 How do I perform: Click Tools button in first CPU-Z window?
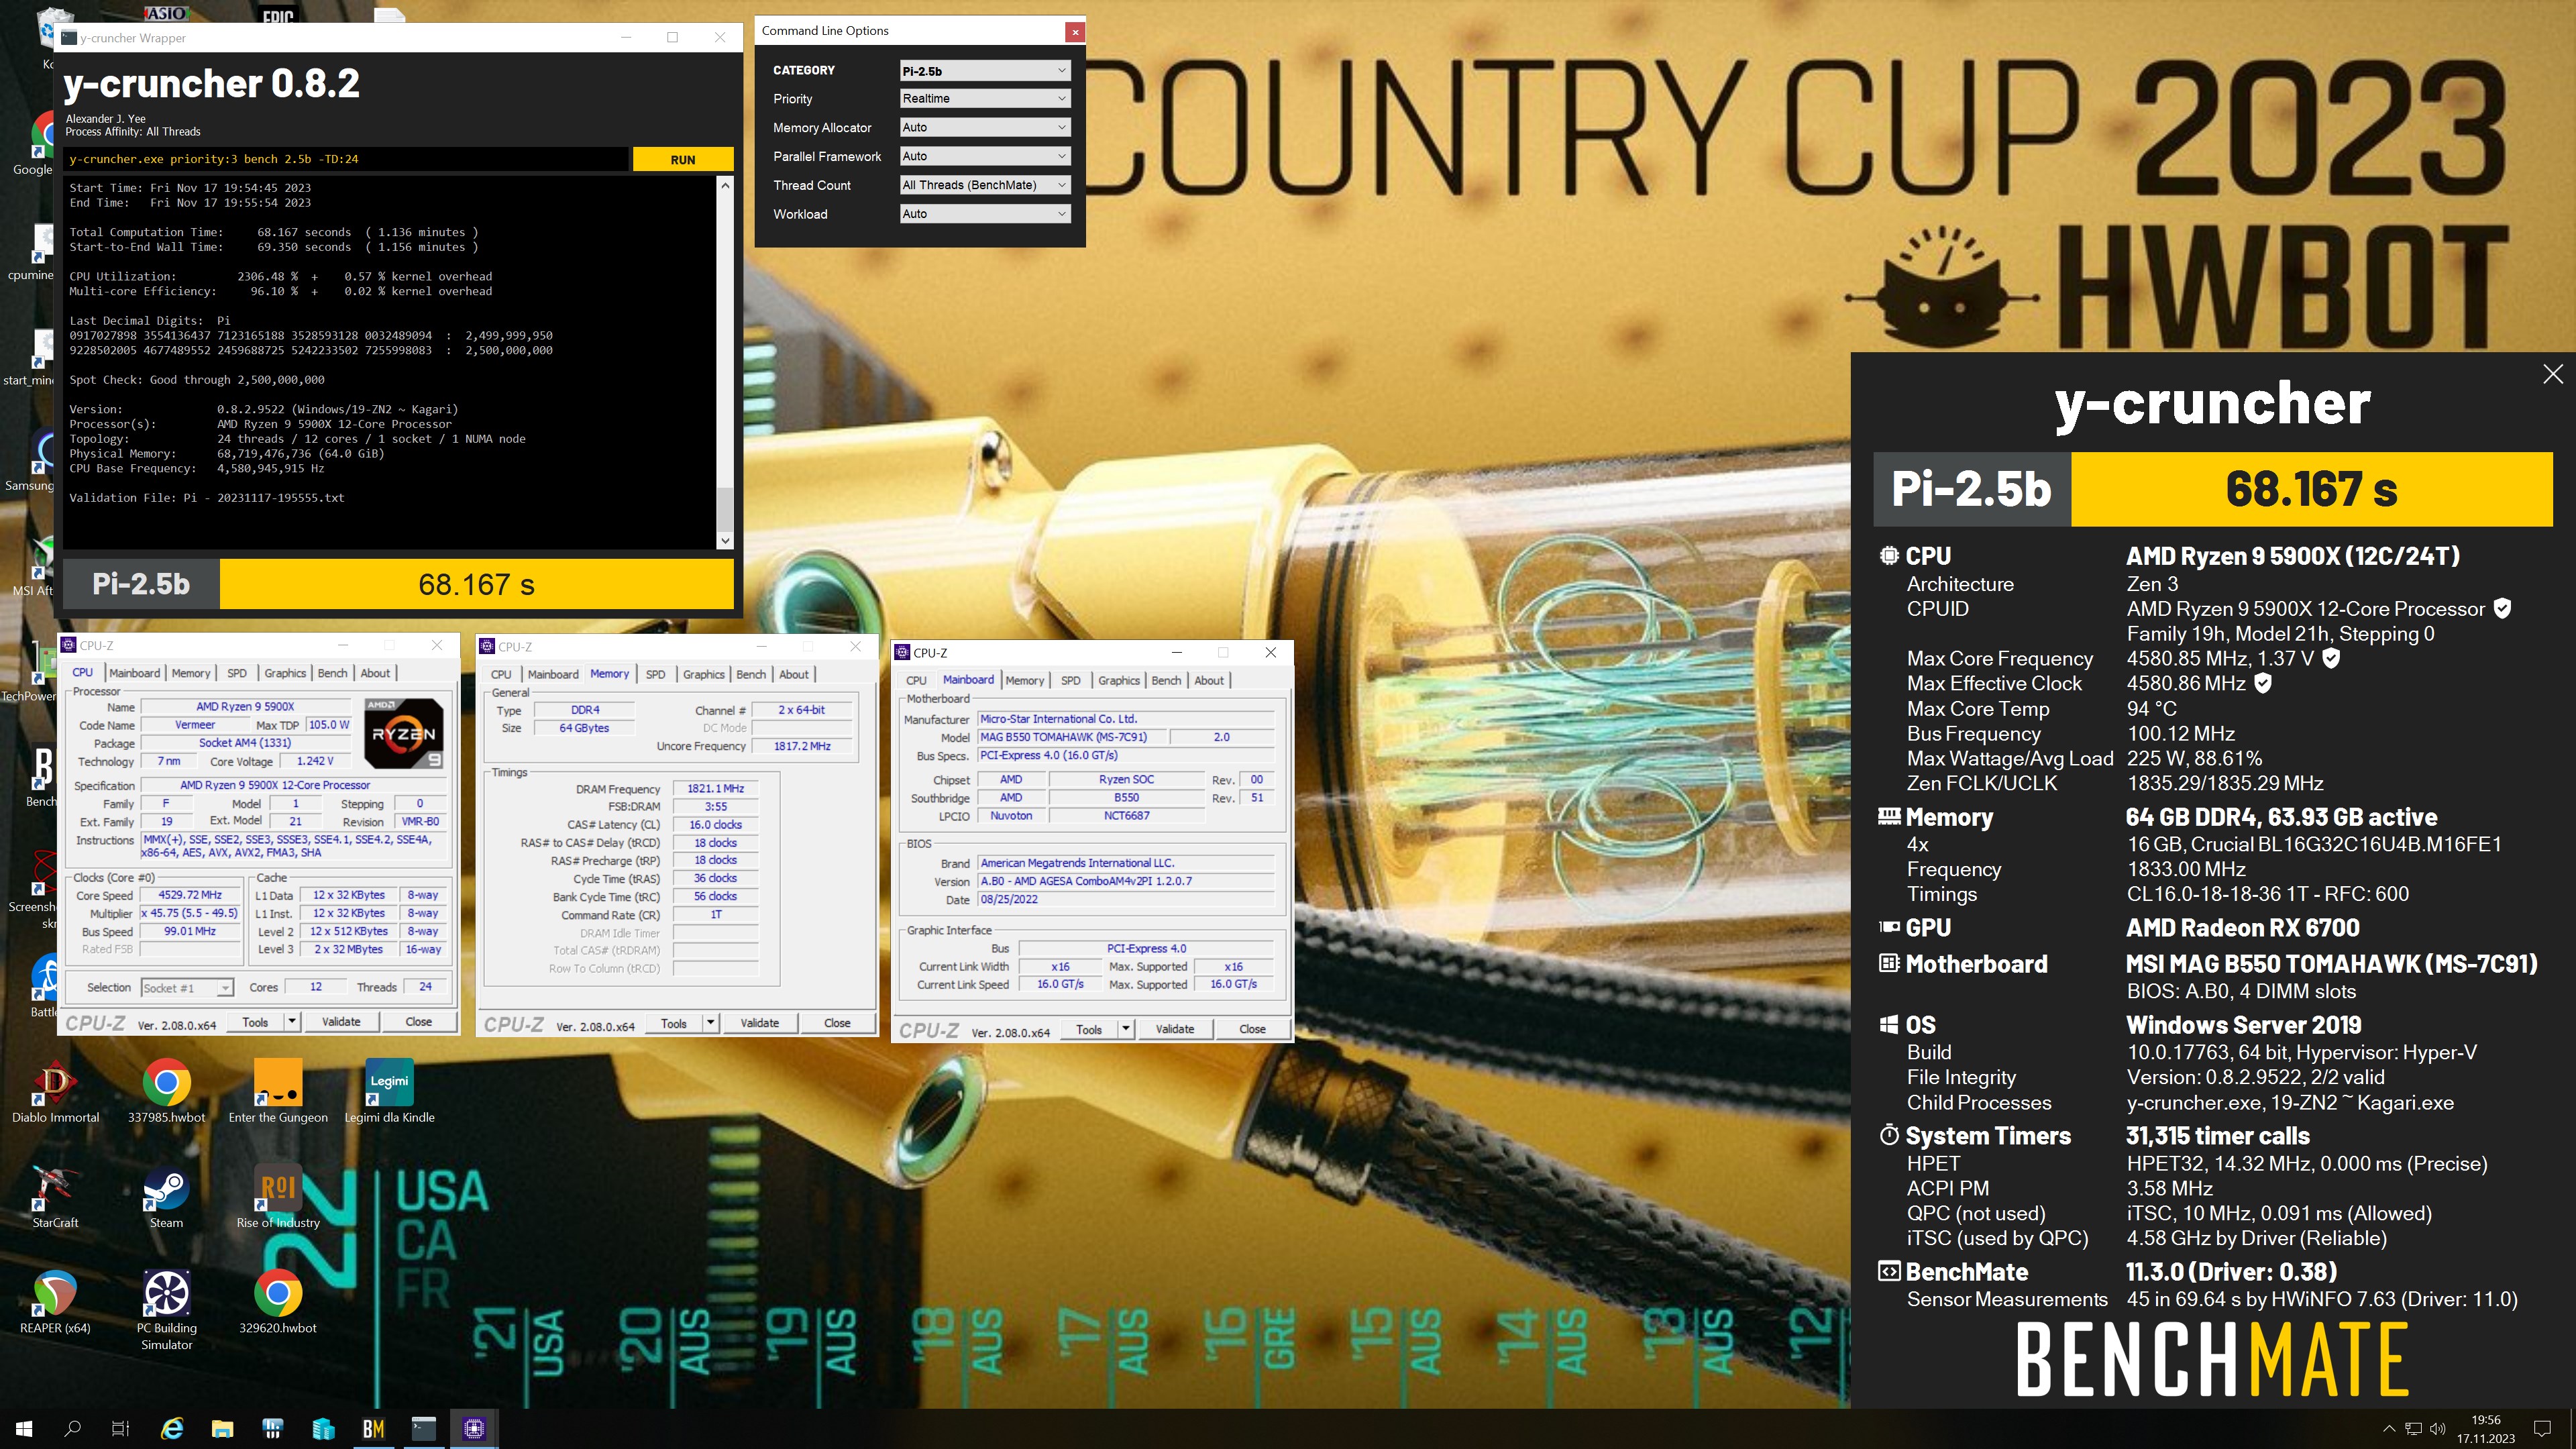coord(255,1022)
